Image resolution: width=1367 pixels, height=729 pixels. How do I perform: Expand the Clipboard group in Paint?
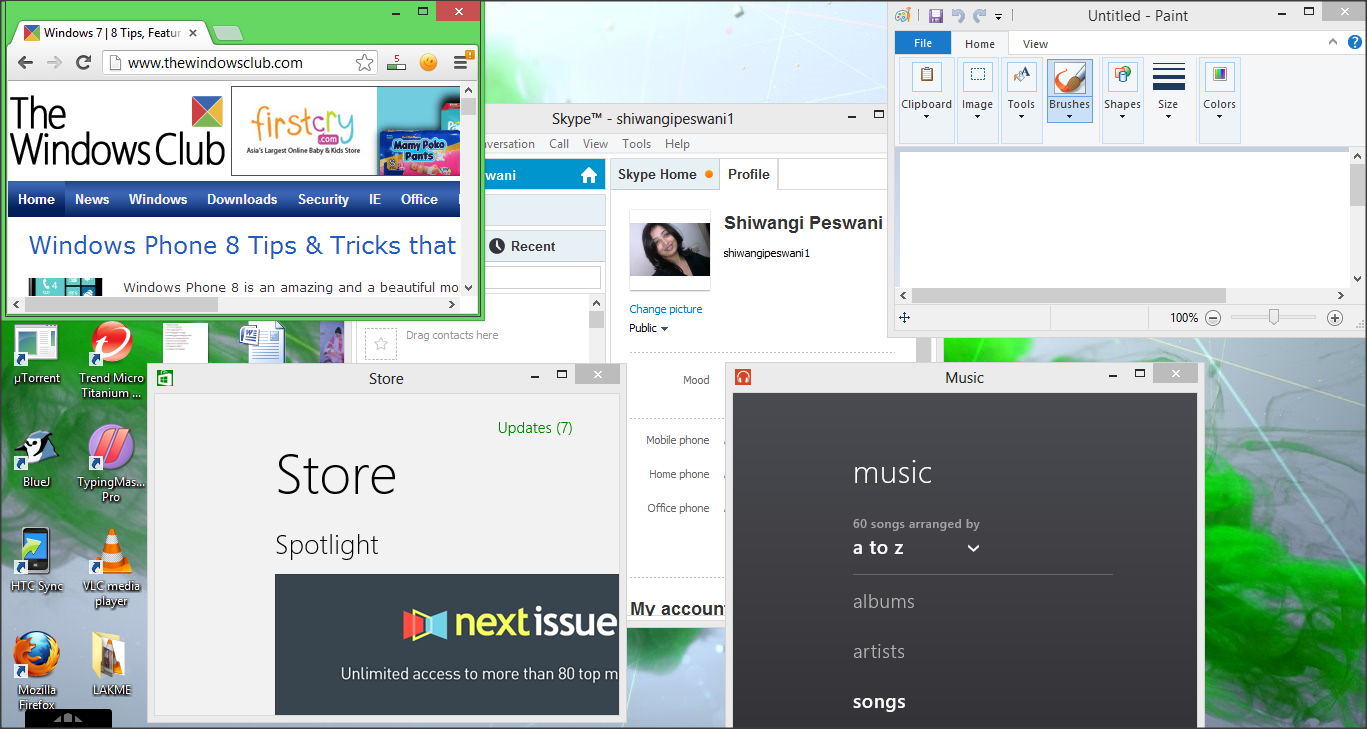(x=926, y=100)
